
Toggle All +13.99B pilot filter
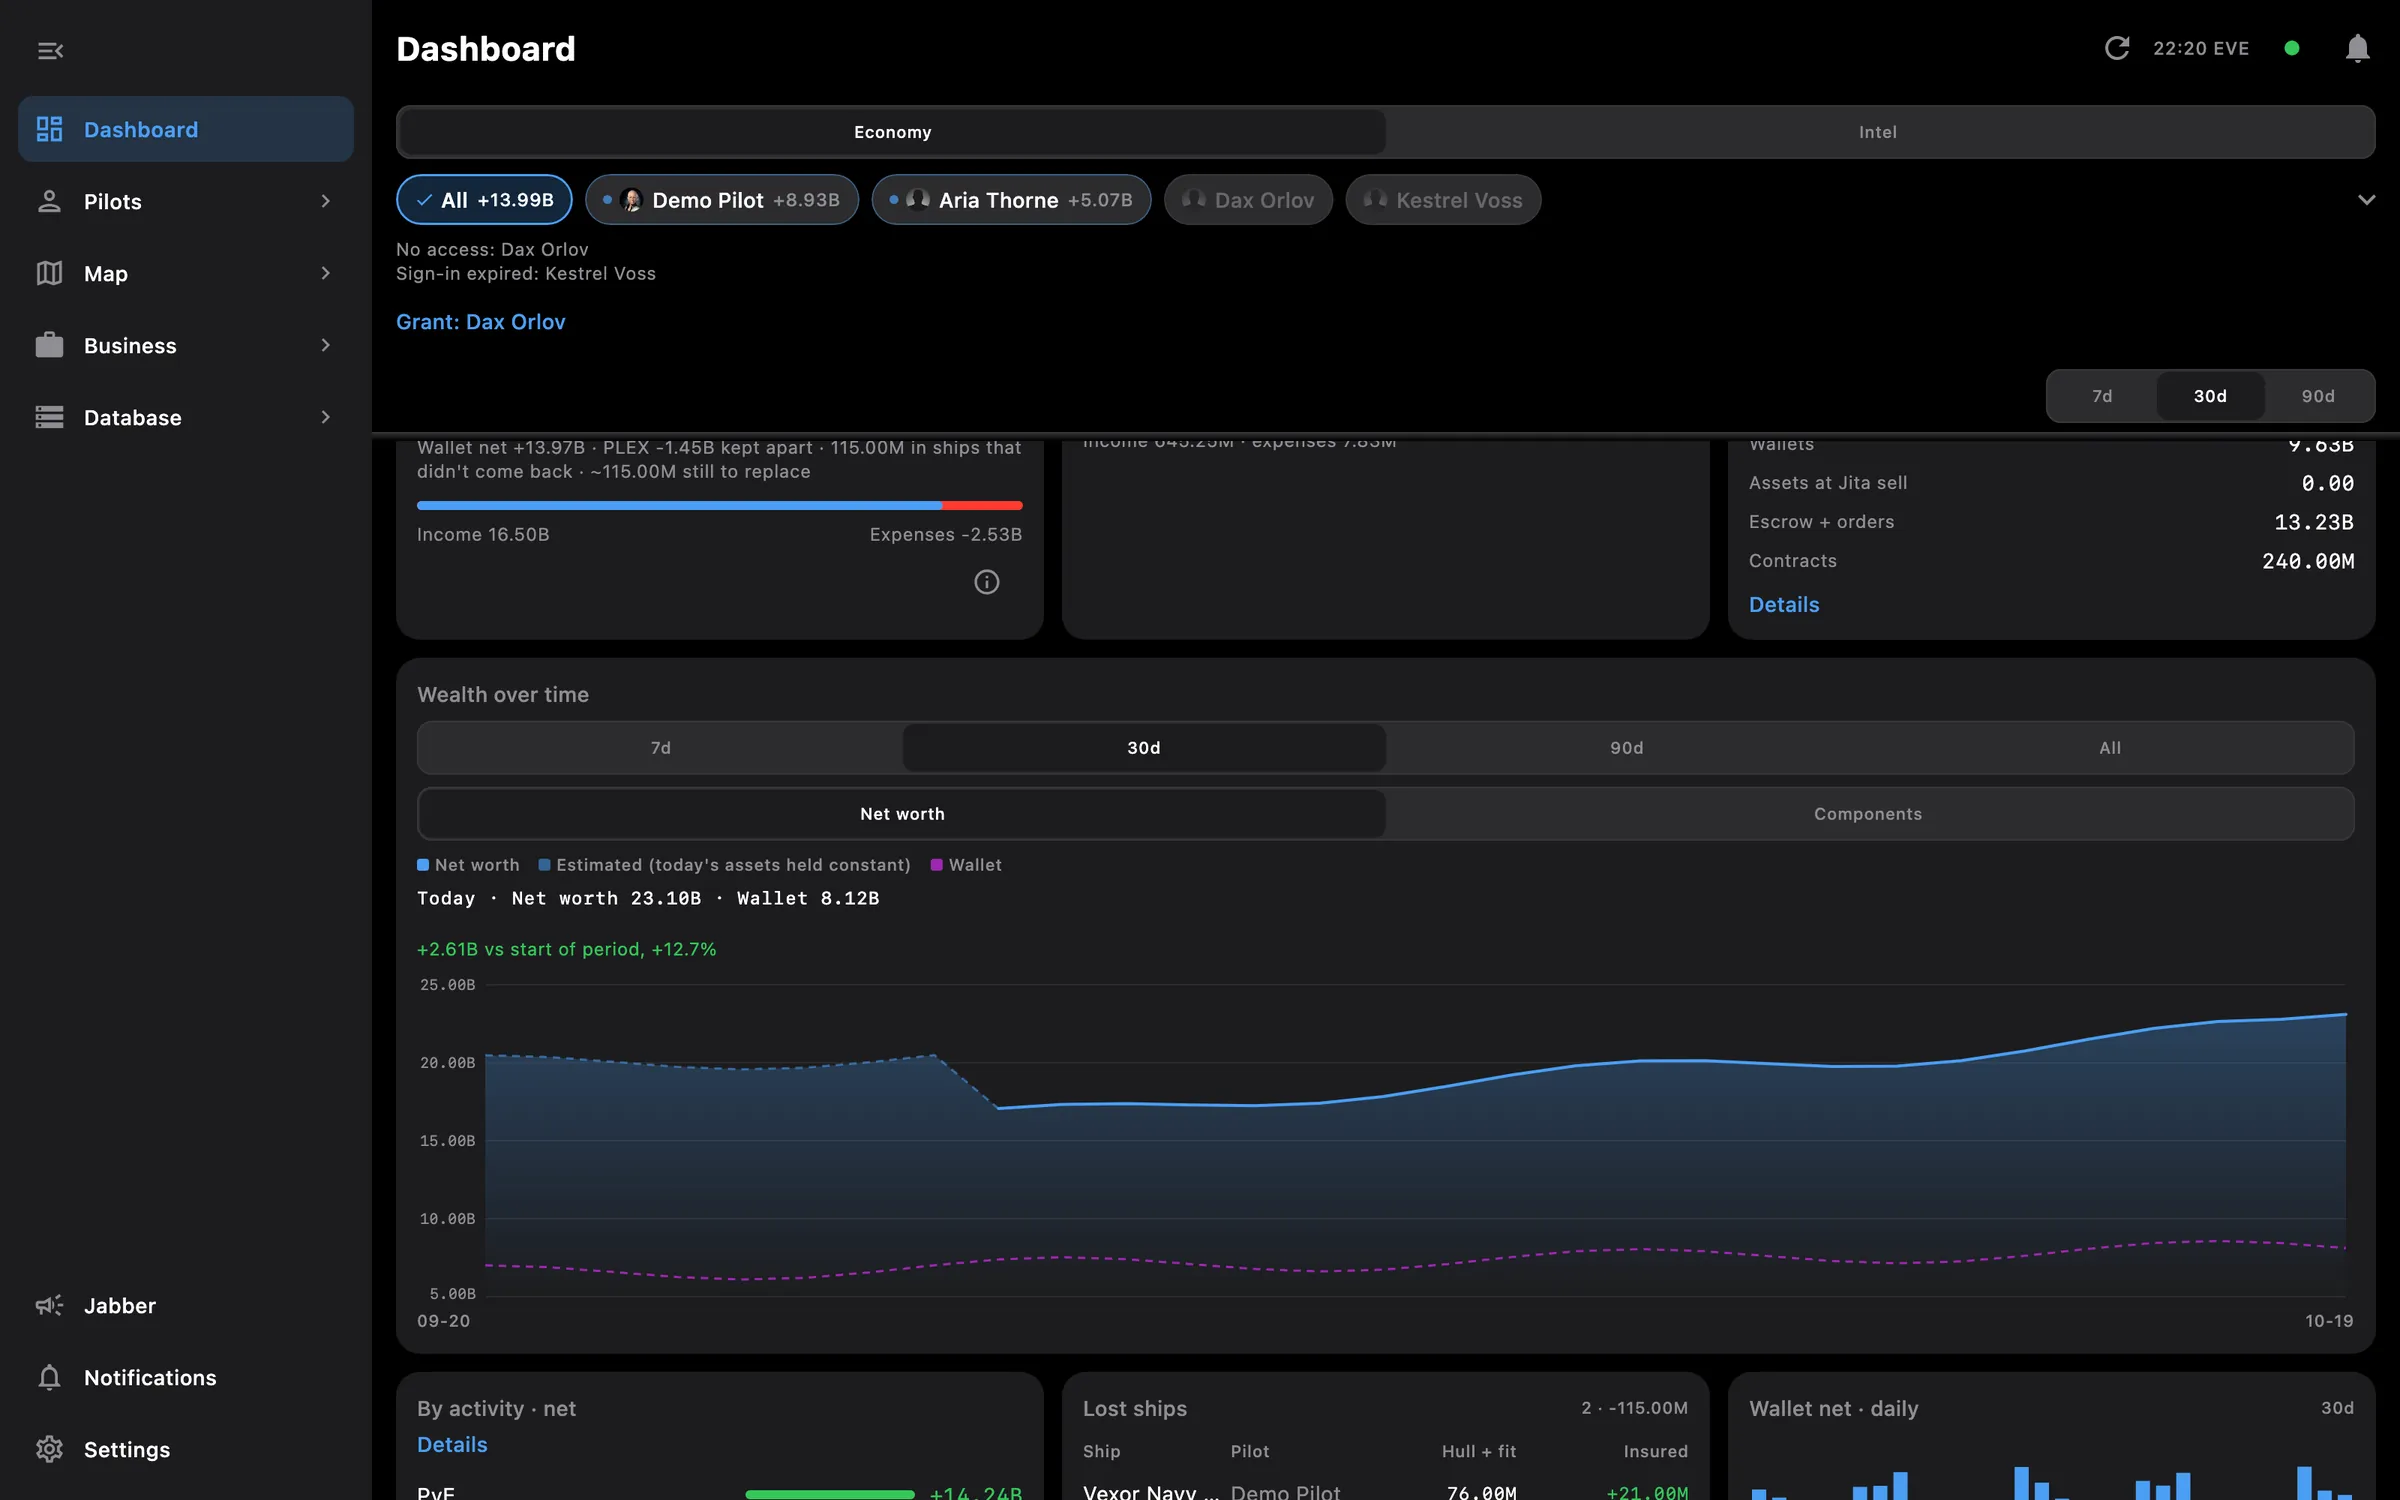[484, 200]
